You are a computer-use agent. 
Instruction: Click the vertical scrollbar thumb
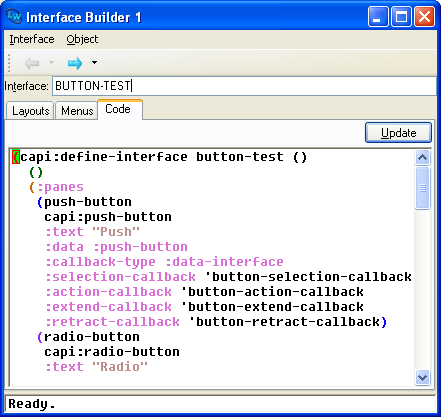pyautogui.click(x=423, y=188)
